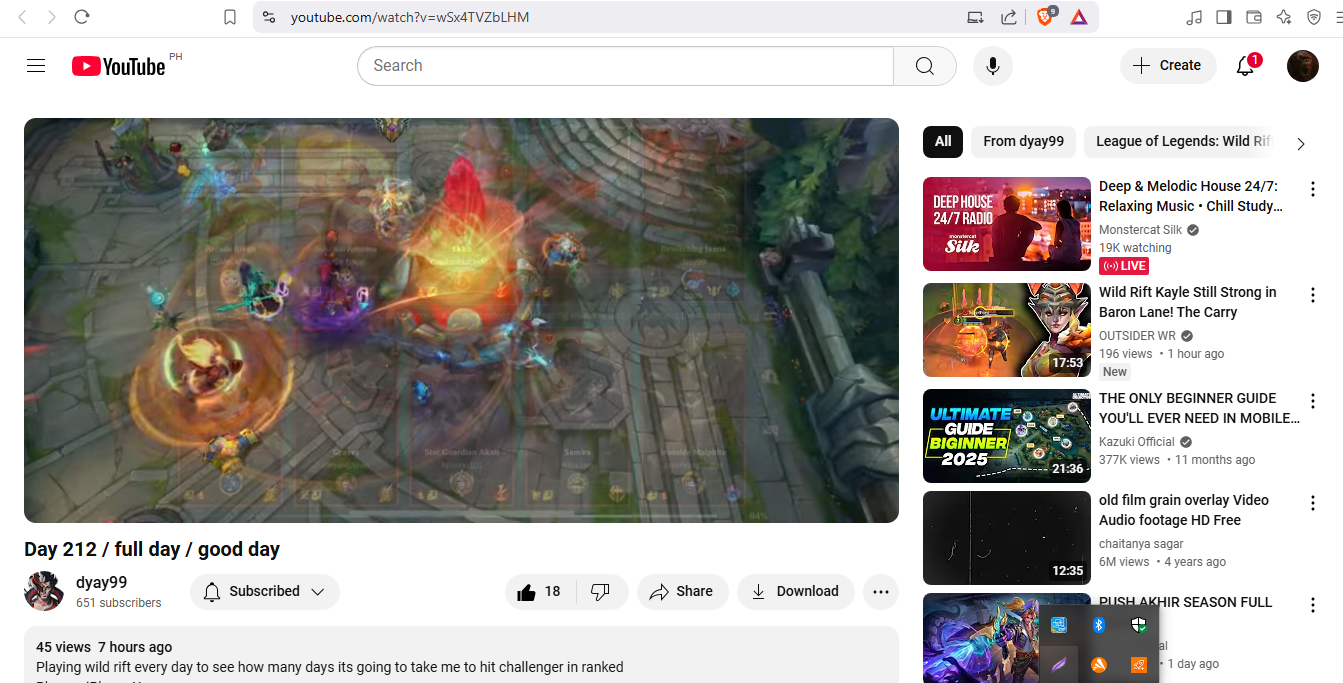Viewport: 1343px width, 683px height.
Task: Open old film grain 12:35 thumbnail
Action: (x=1007, y=538)
